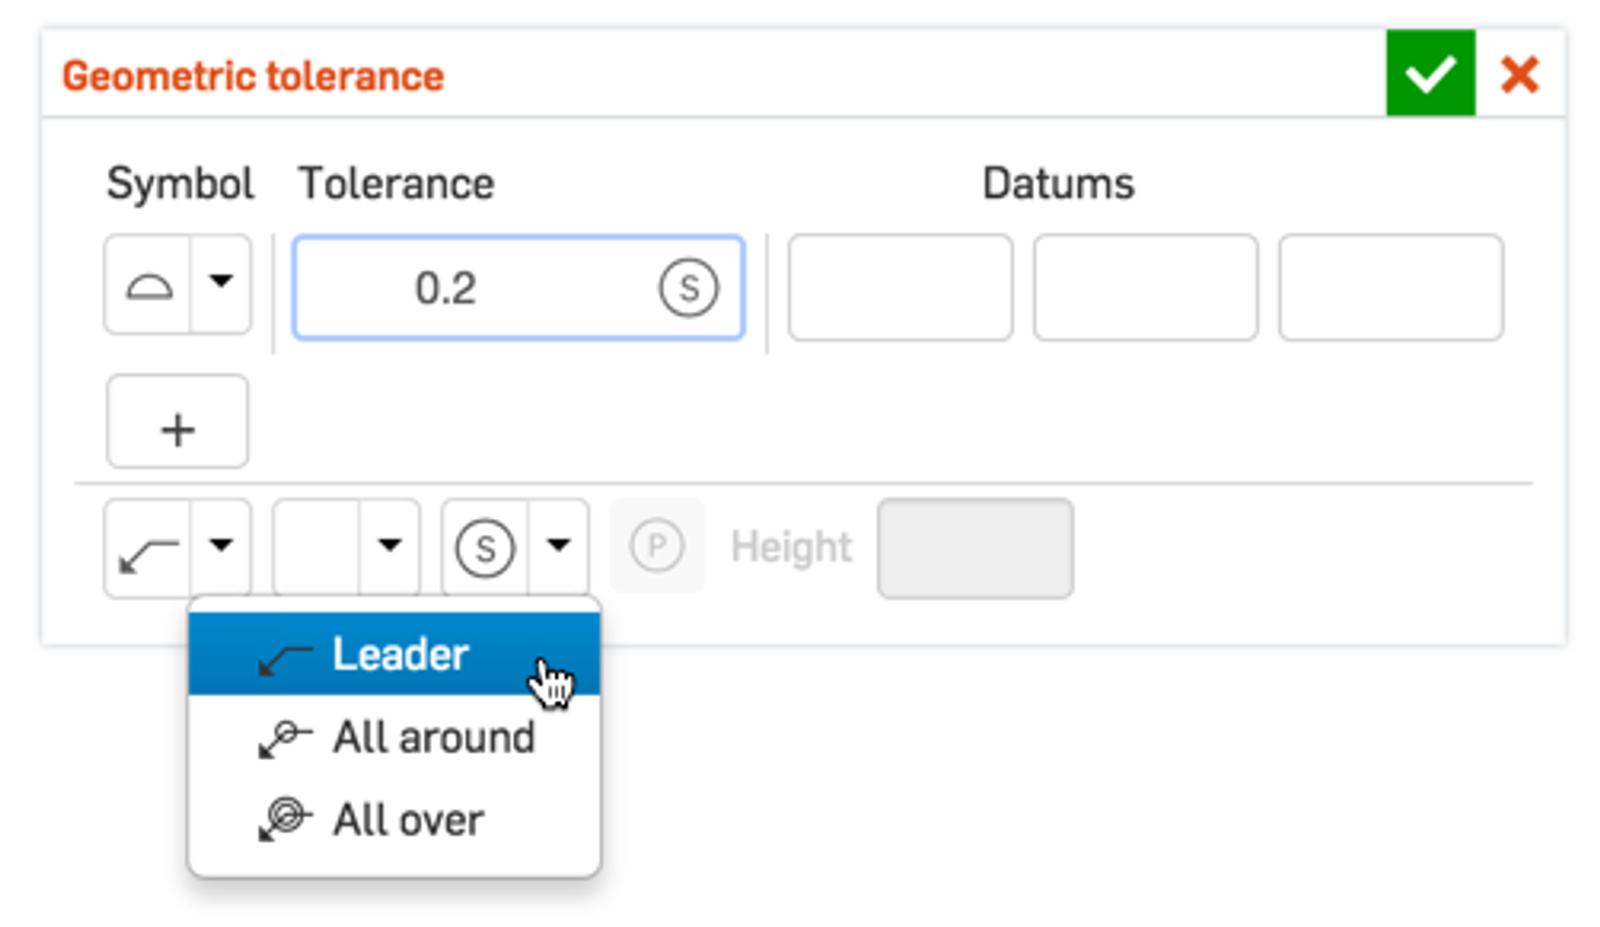1600x927 pixels.
Task: Click the second Datums input box
Action: [x=1145, y=288]
